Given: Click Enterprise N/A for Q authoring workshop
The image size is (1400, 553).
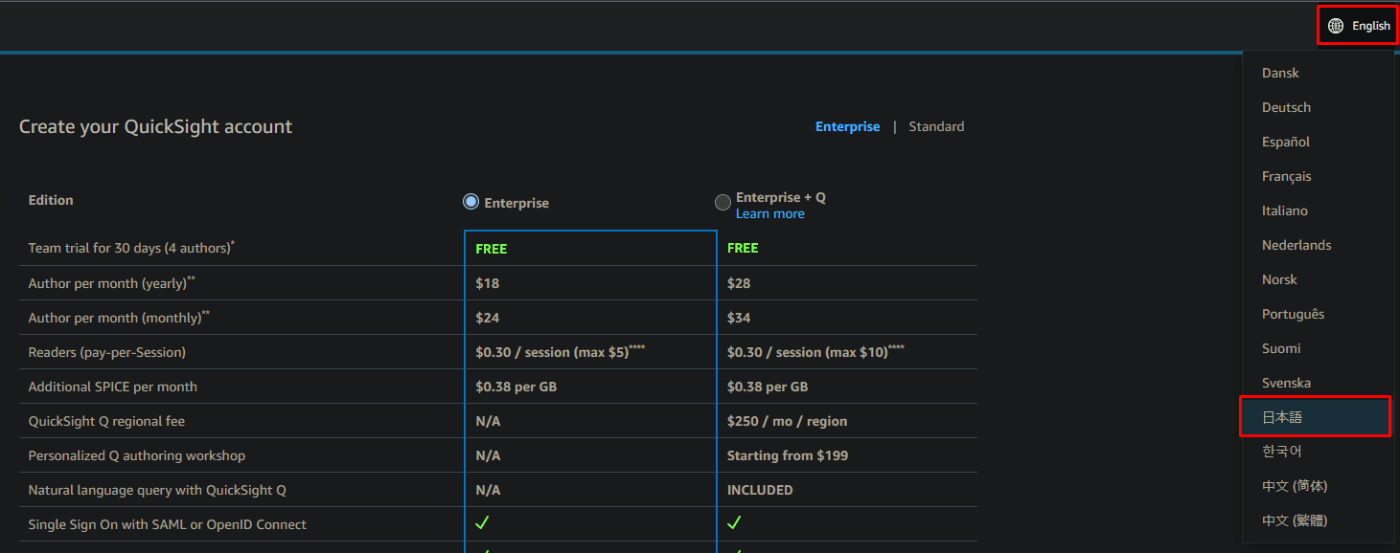Looking at the screenshot, I should [488, 456].
